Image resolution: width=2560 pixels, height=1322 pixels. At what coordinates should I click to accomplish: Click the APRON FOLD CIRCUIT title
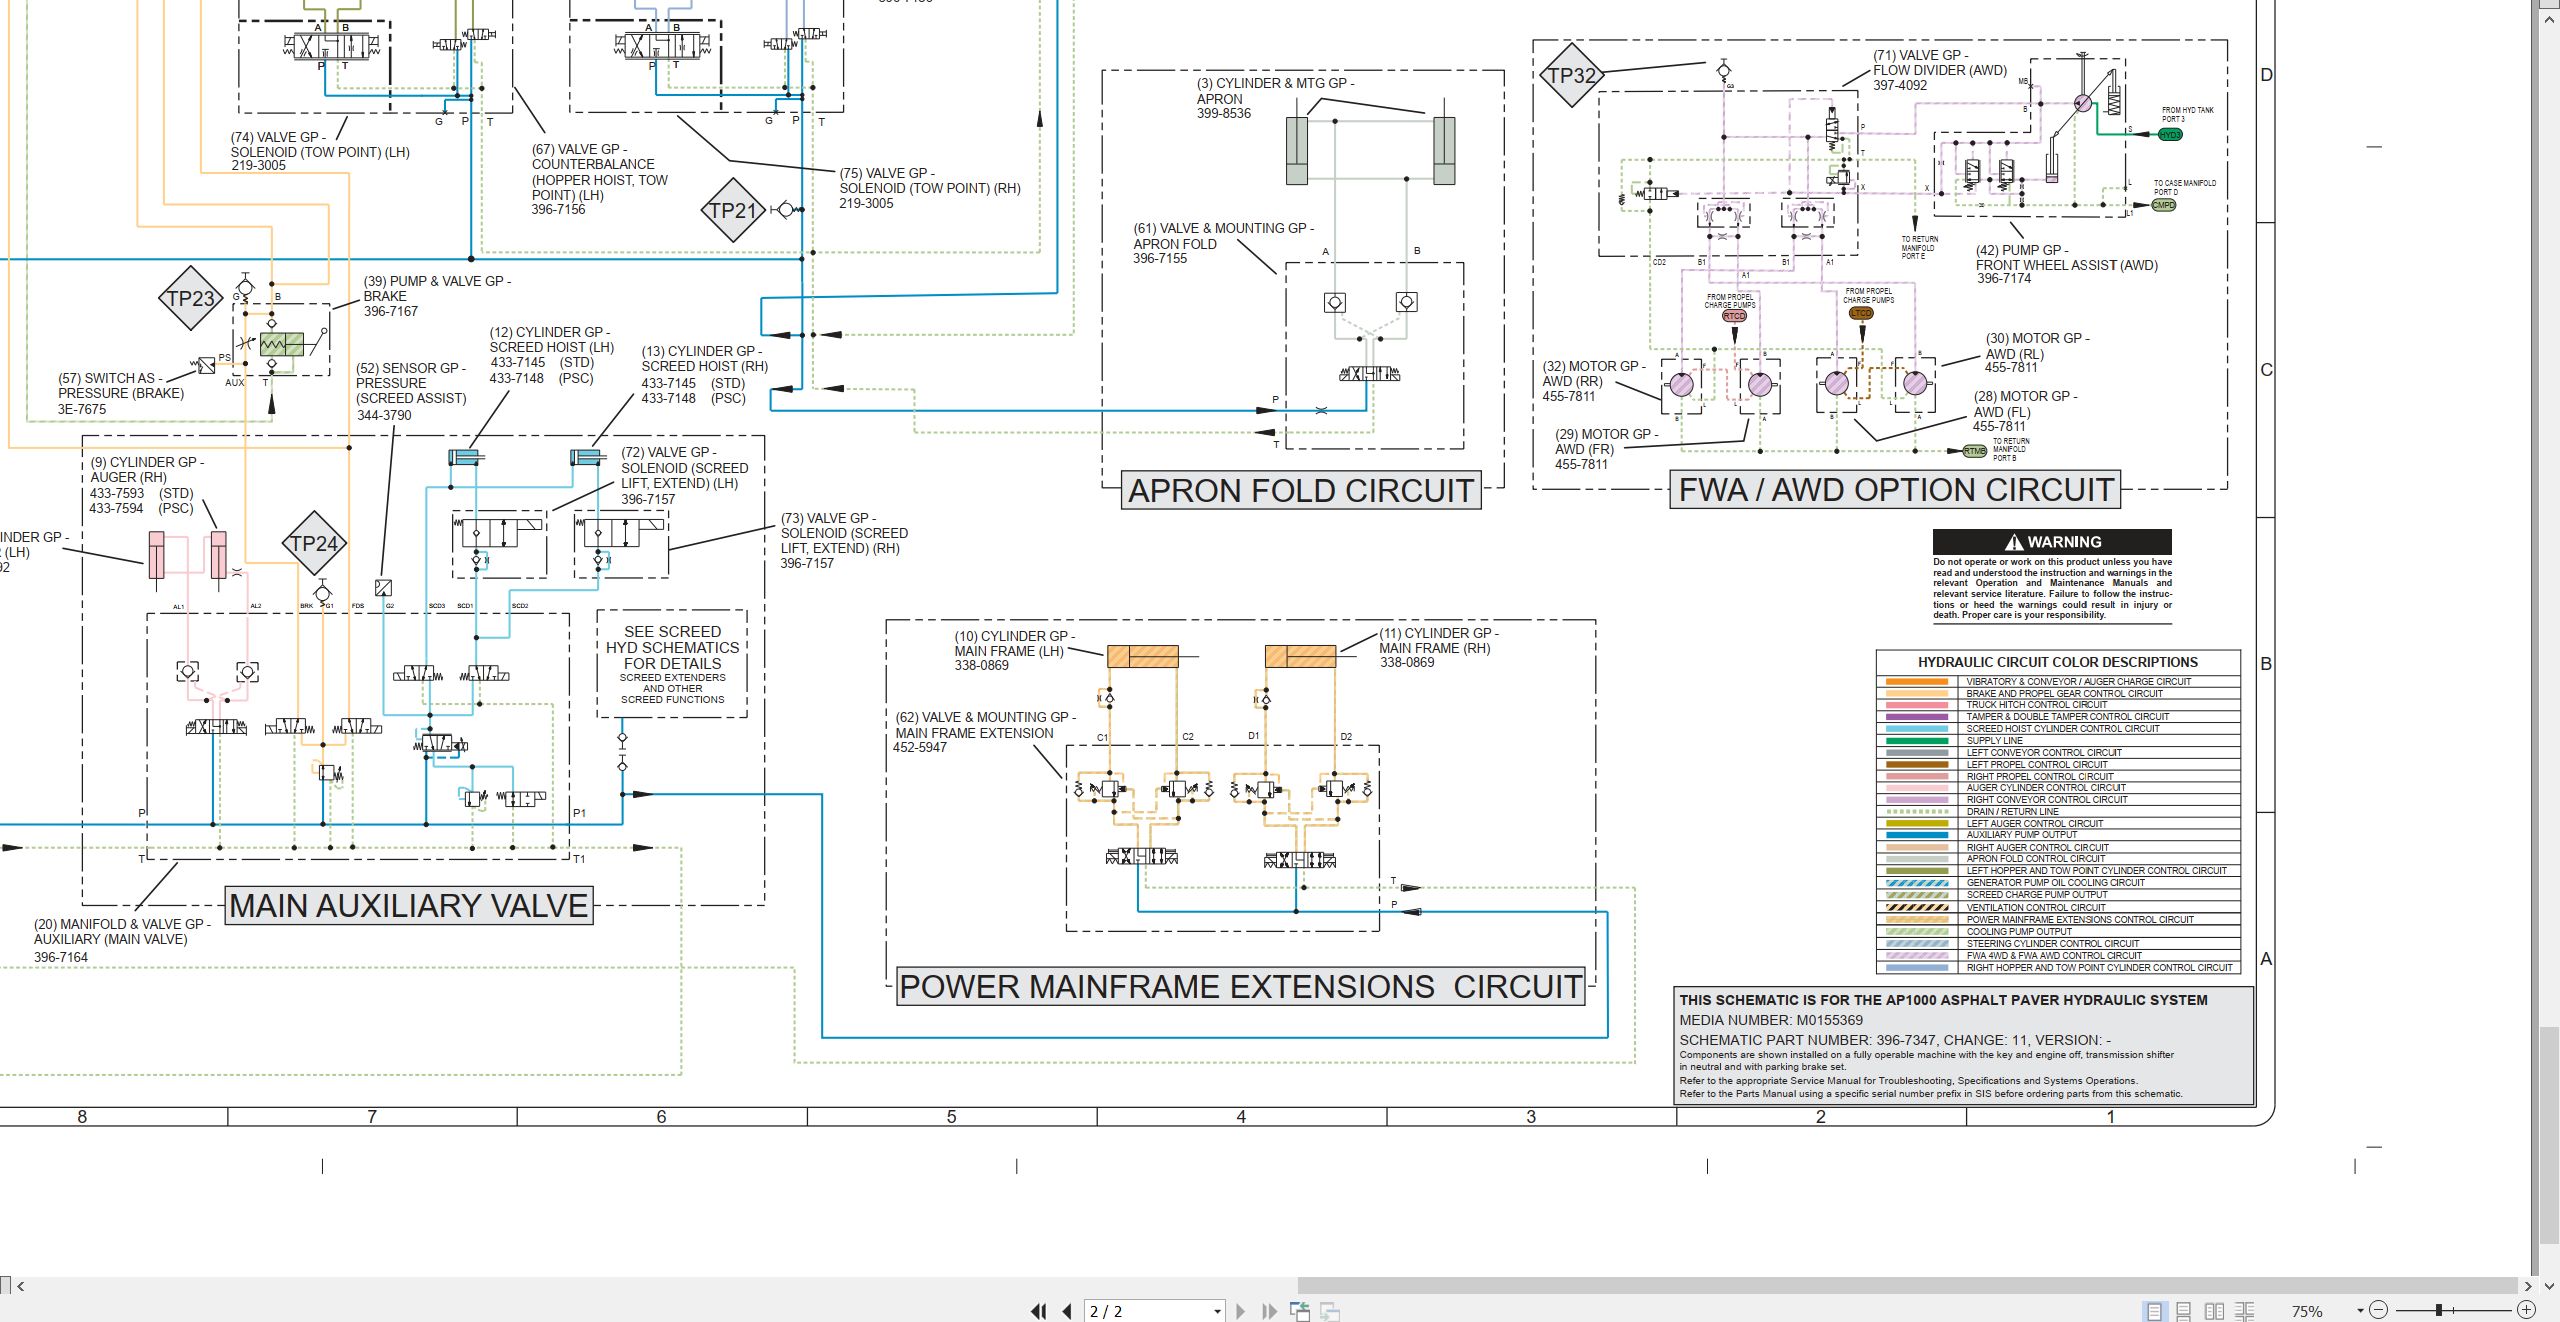(x=1301, y=490)
